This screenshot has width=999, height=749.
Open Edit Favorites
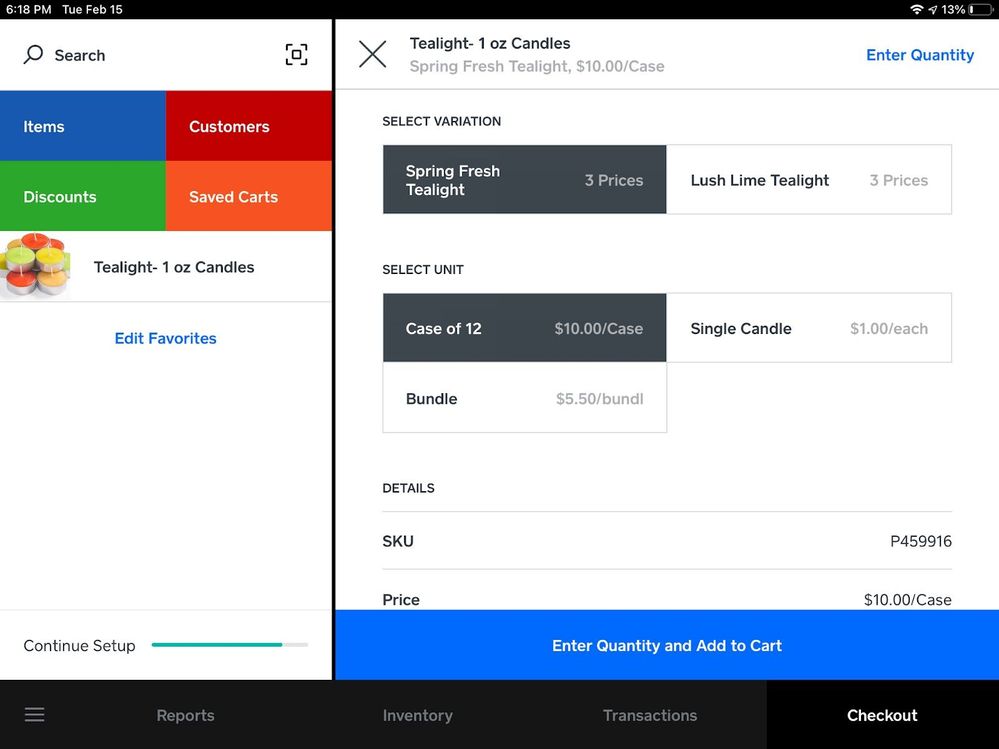(165, 338)
